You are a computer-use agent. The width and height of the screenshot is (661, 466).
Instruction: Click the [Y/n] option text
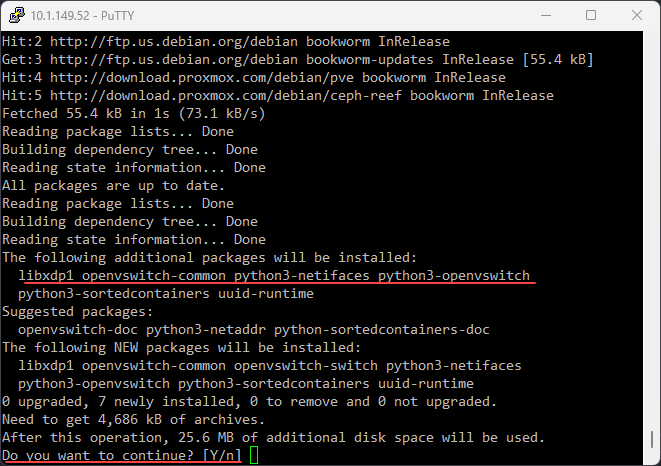(221, 456)
